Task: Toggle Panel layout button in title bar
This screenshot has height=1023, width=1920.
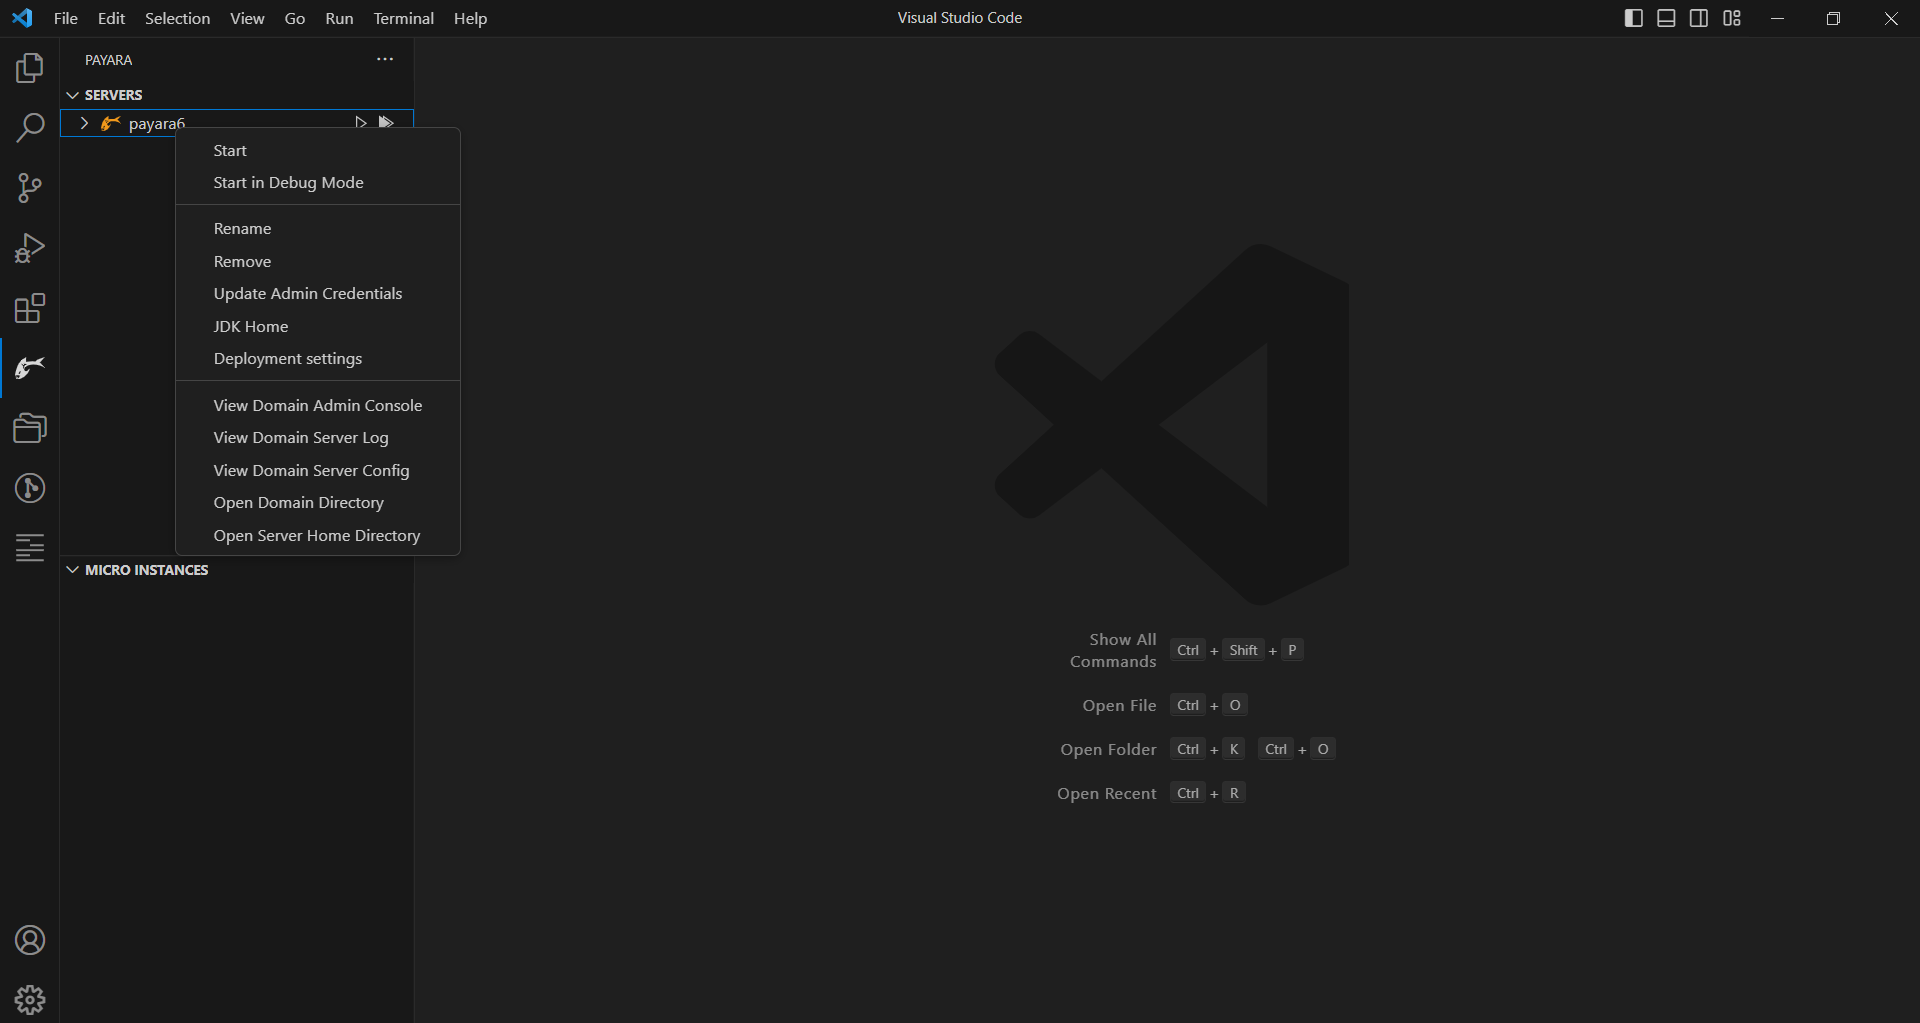Action: coord(1666,18)
